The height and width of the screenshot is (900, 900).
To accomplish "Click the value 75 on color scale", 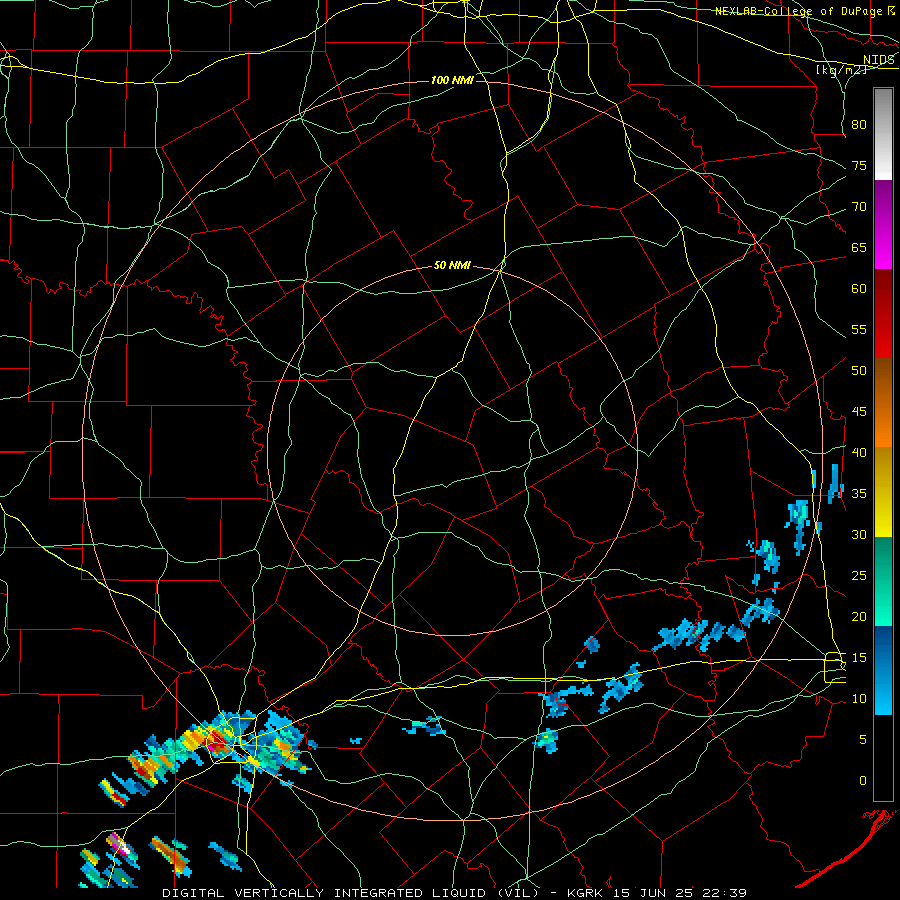I will coord(859,165).
